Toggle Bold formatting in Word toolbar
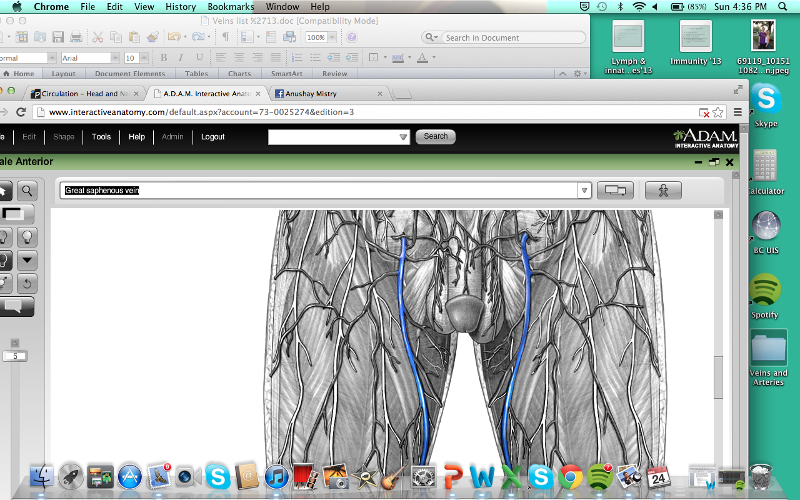This screenshot has width=800, height=500. click(163, 58)
